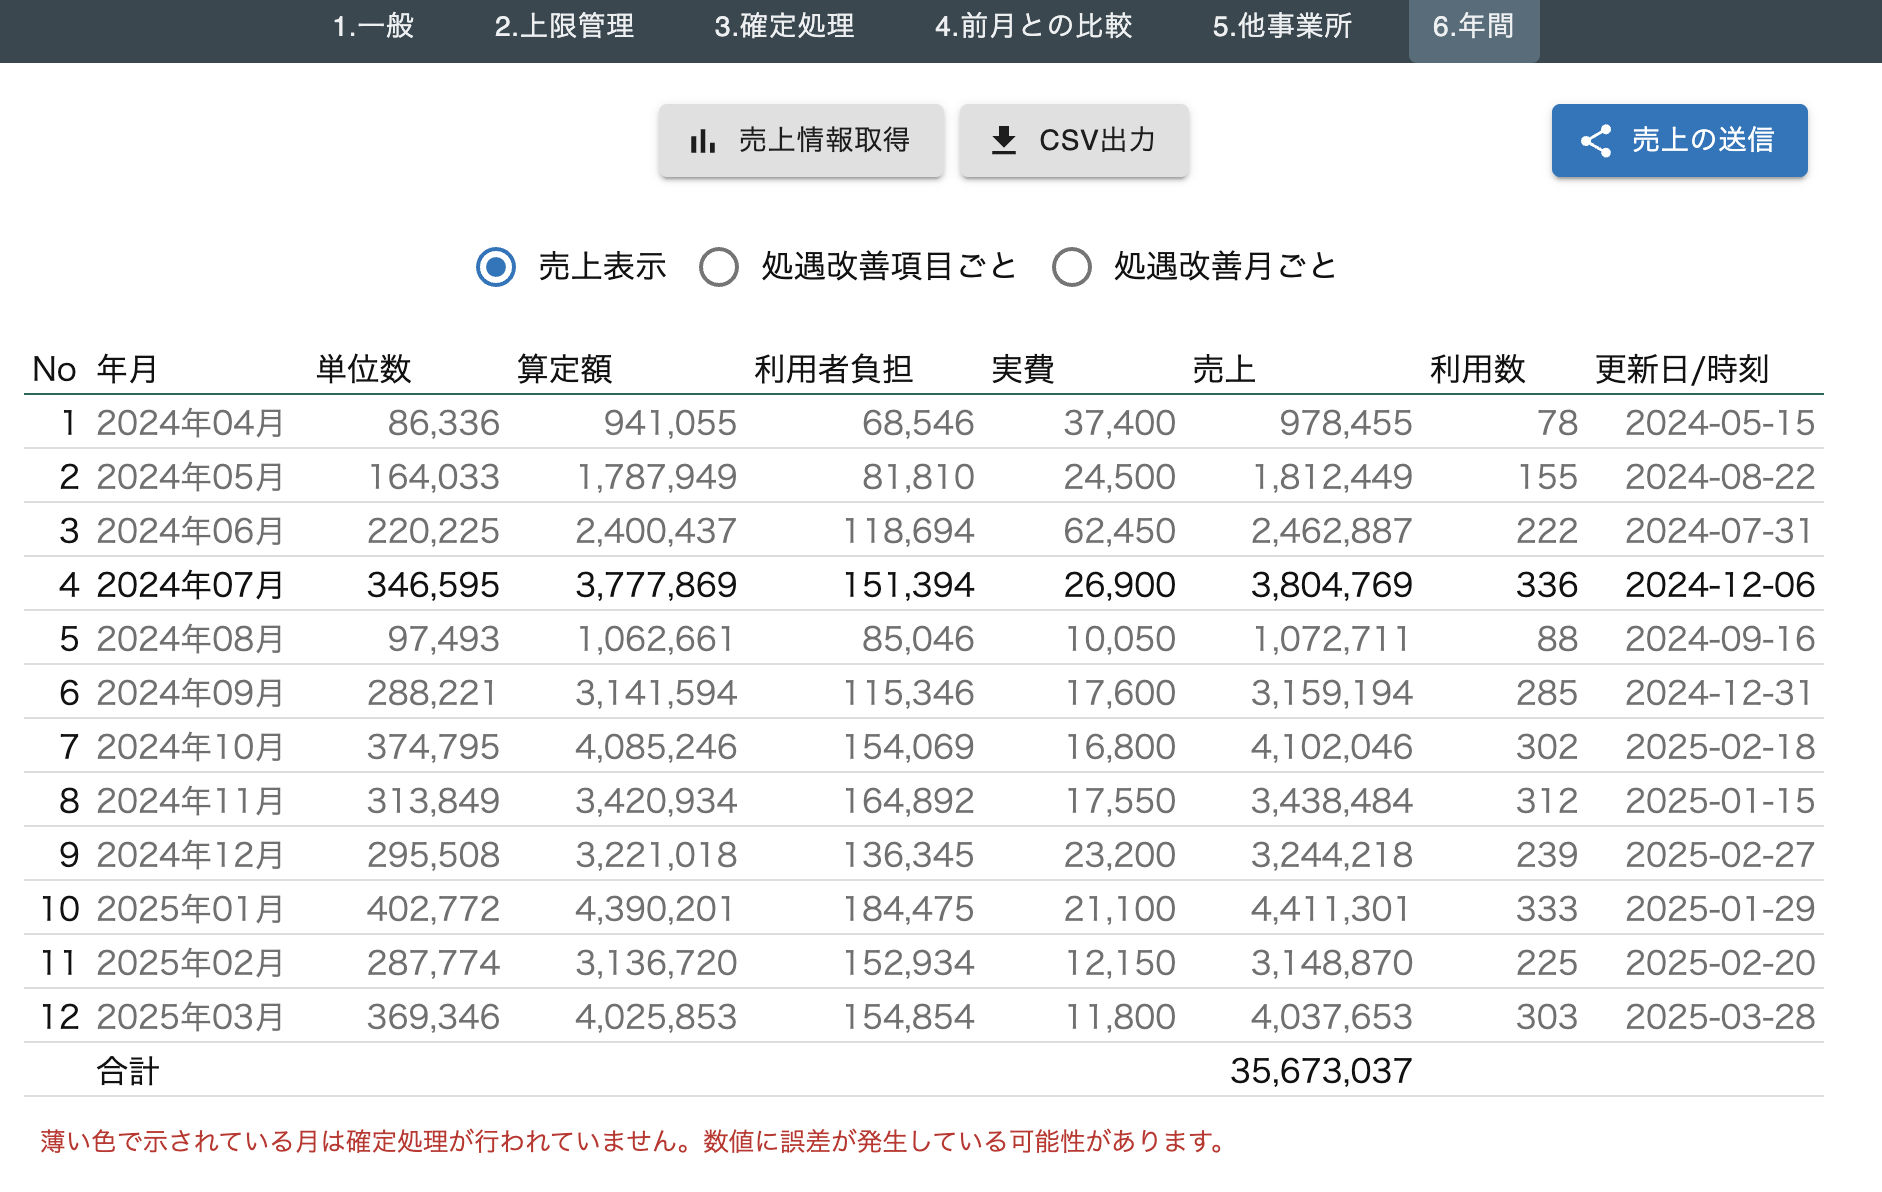1882x1192 pixels.
Task: Click the 合計 label
Action: tap(127, 1071)
